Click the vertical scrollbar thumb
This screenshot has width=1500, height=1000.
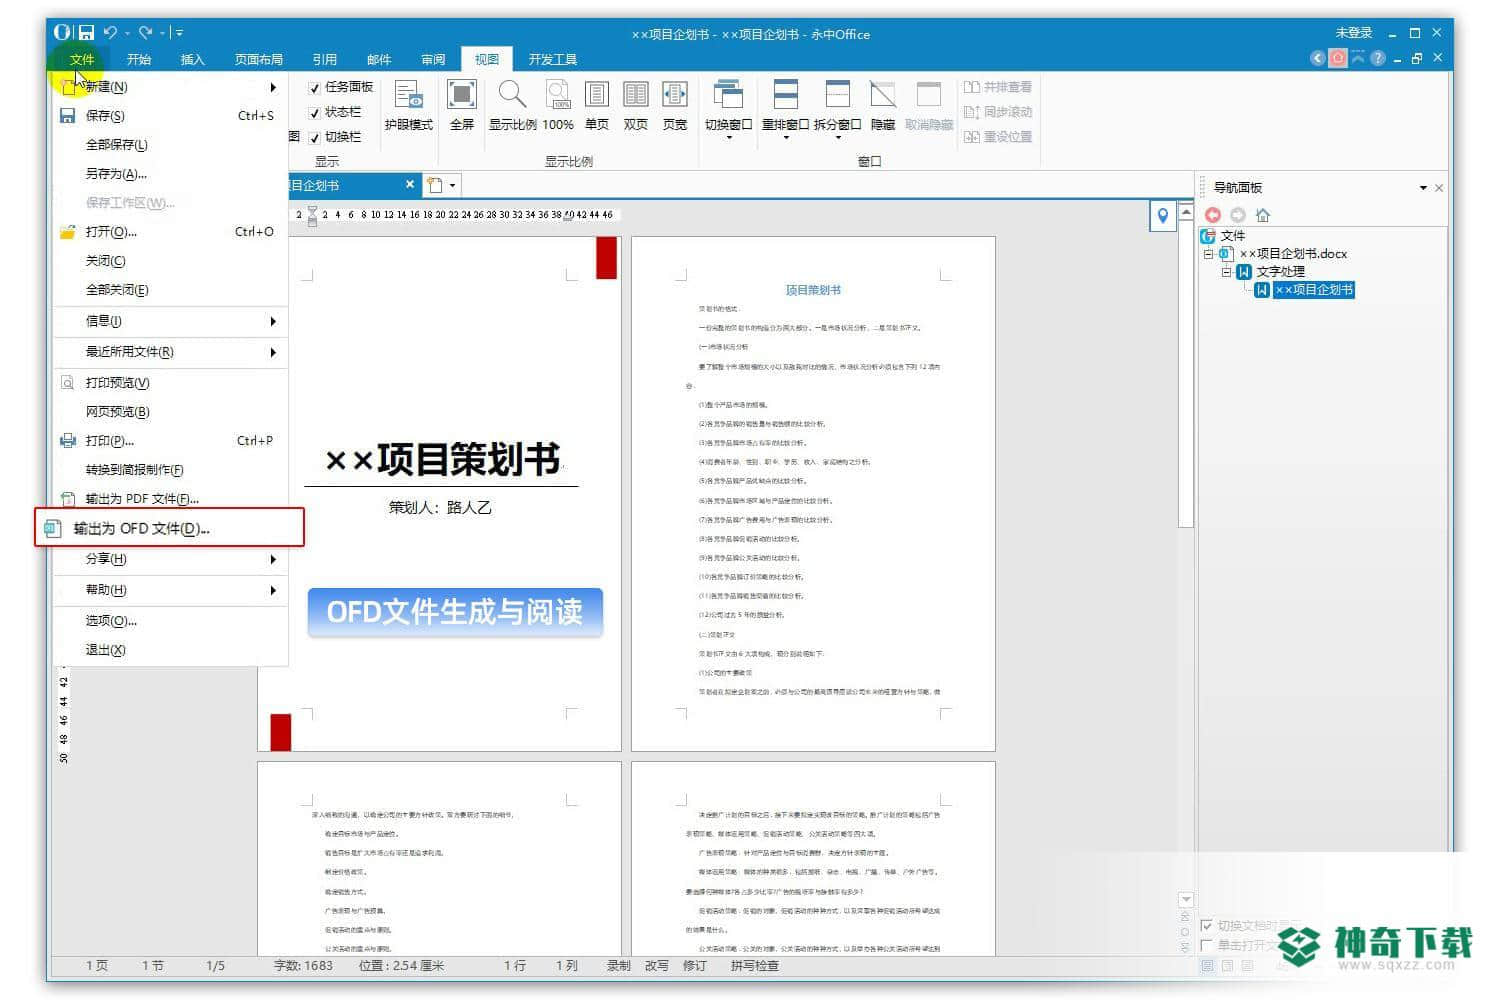[1186, 375]
